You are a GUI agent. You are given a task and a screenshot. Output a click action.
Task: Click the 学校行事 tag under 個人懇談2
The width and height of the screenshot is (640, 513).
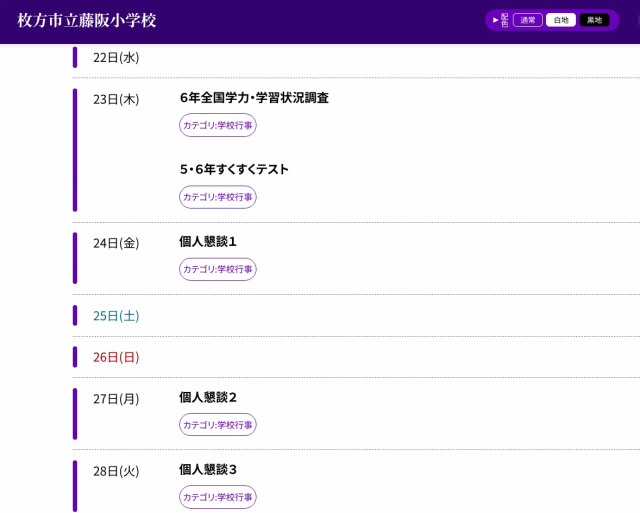coord(218,425)
